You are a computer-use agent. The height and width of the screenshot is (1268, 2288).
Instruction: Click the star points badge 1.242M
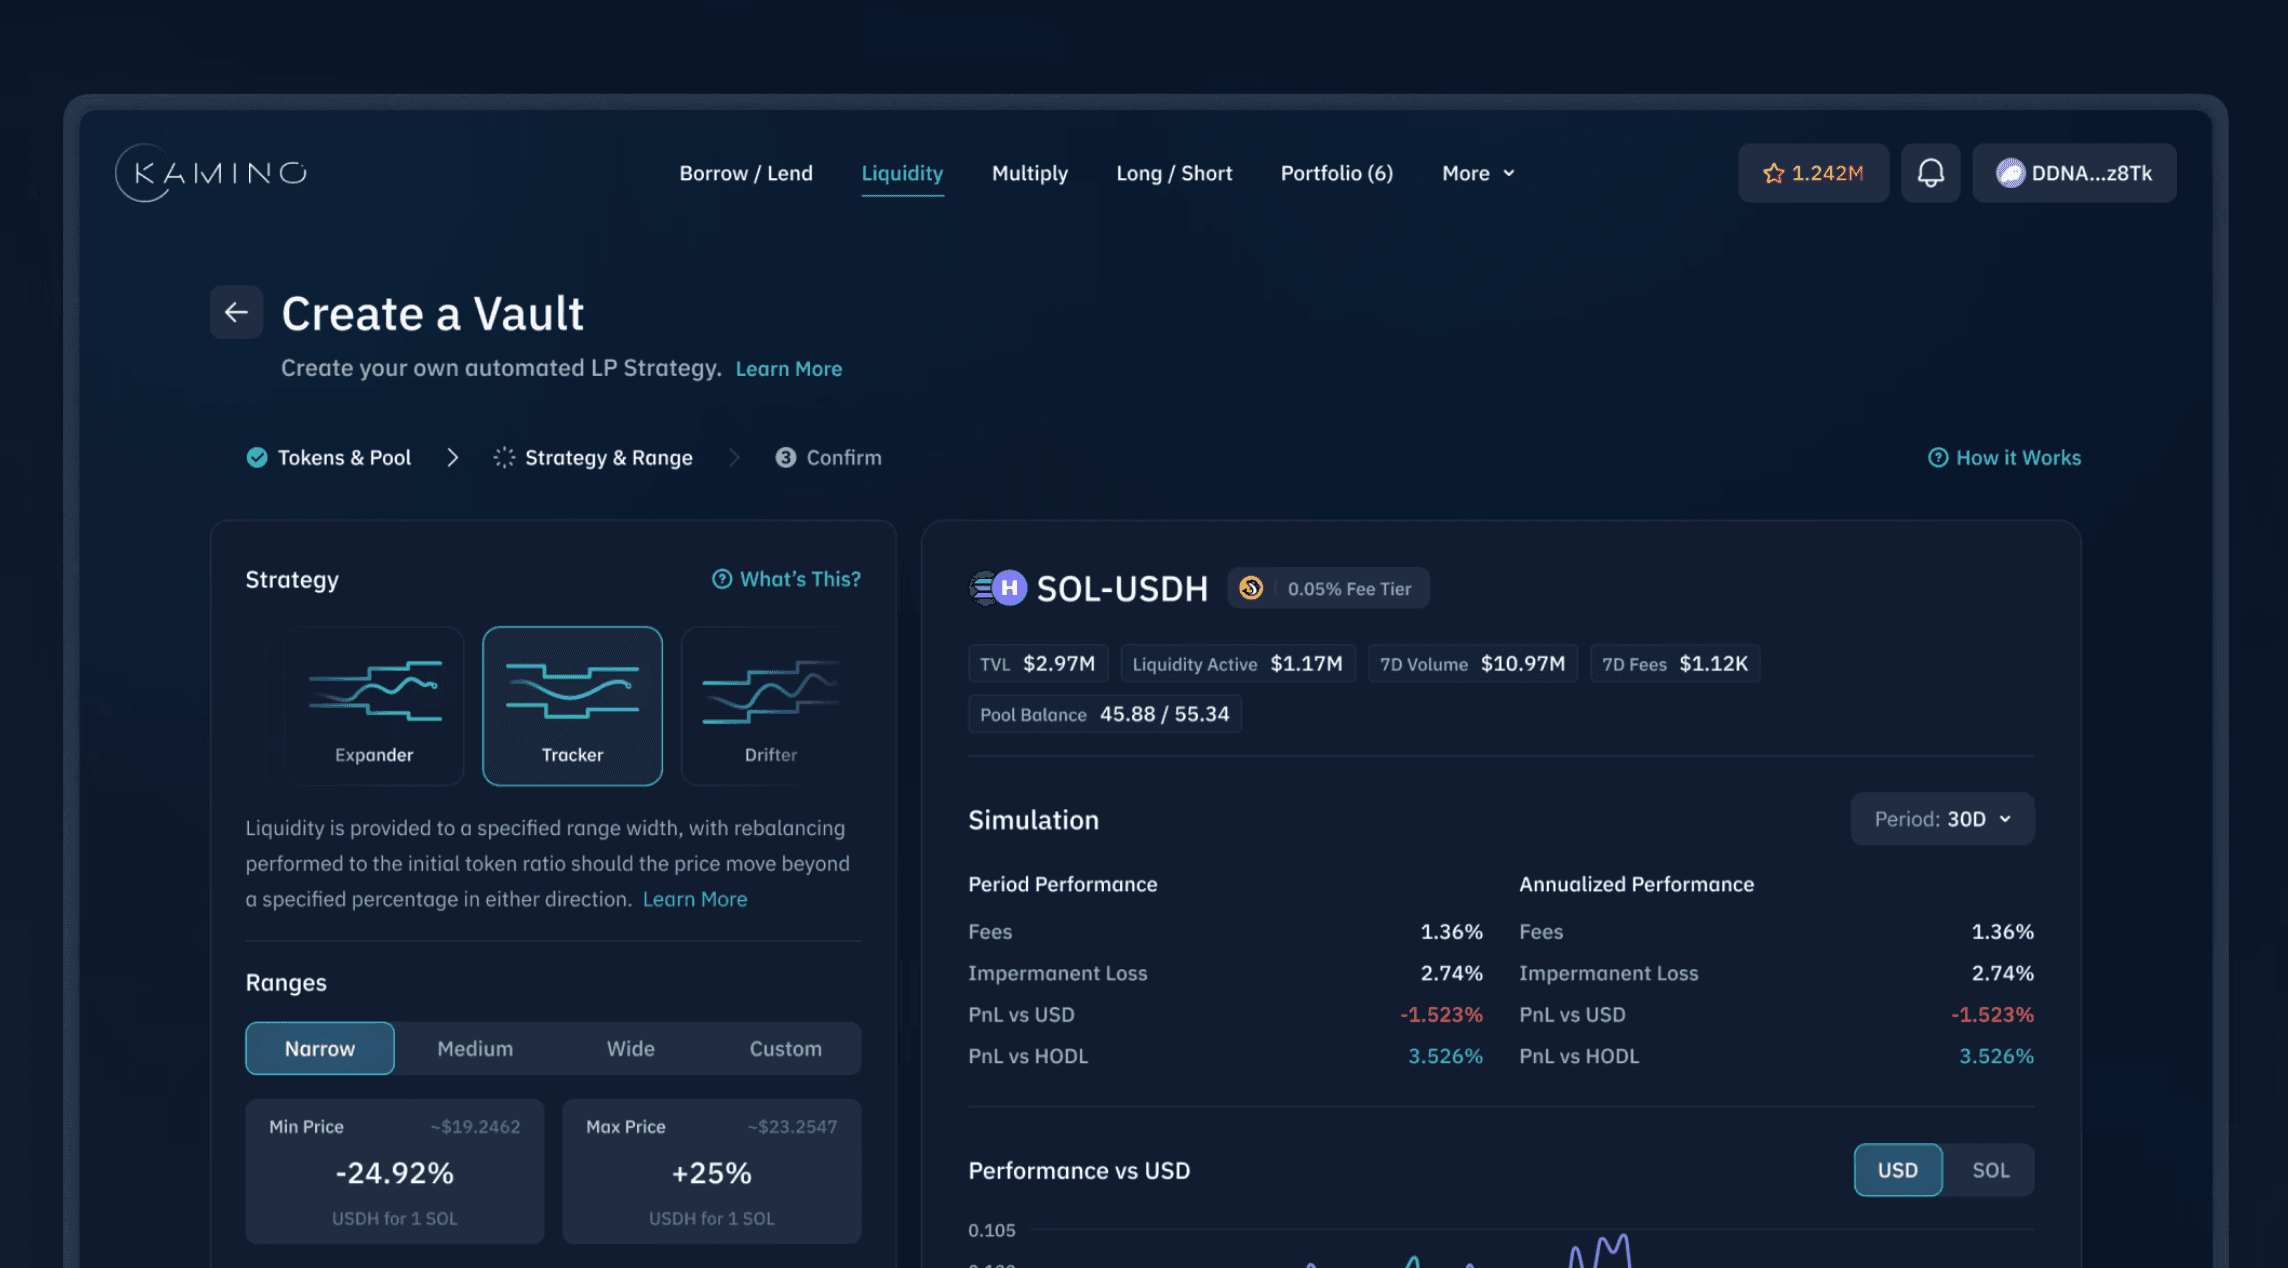pos(1813,173)
